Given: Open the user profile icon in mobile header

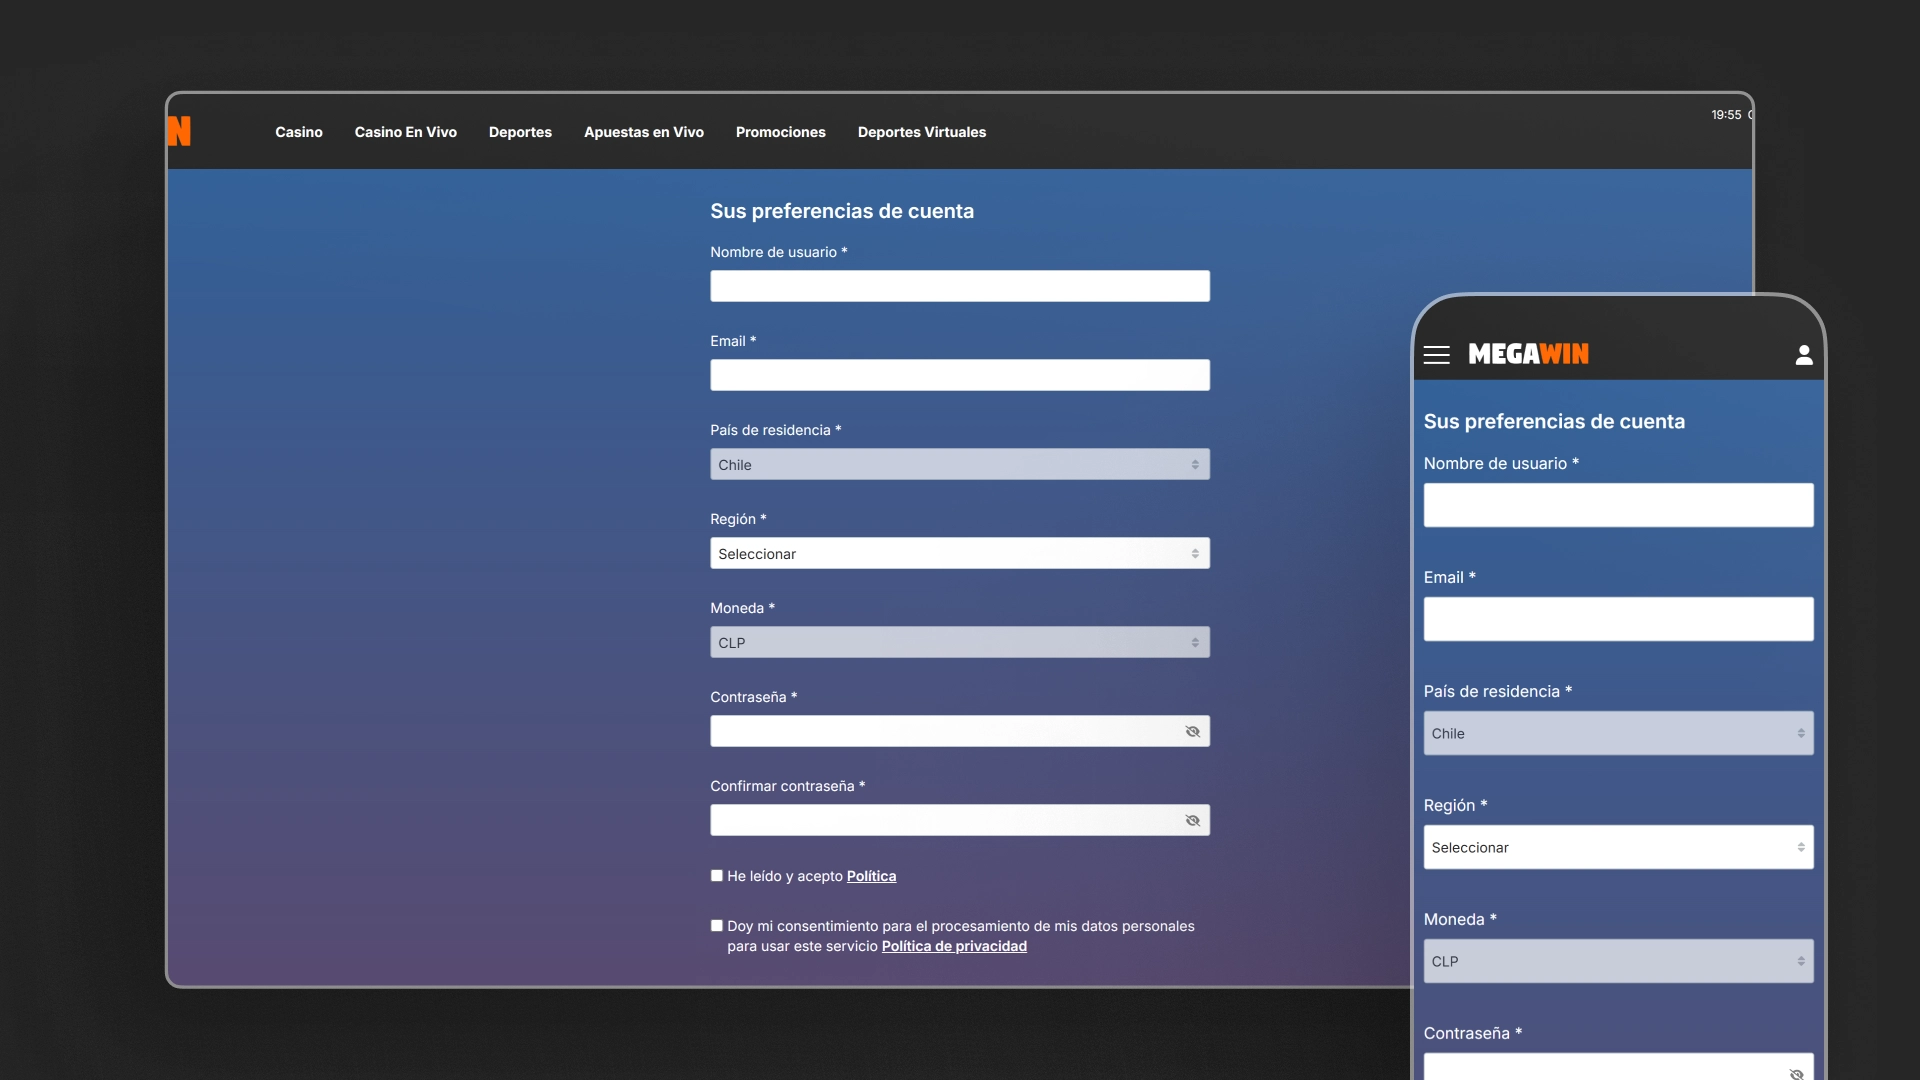Looking at the screenshot, I should [1803, 355].
